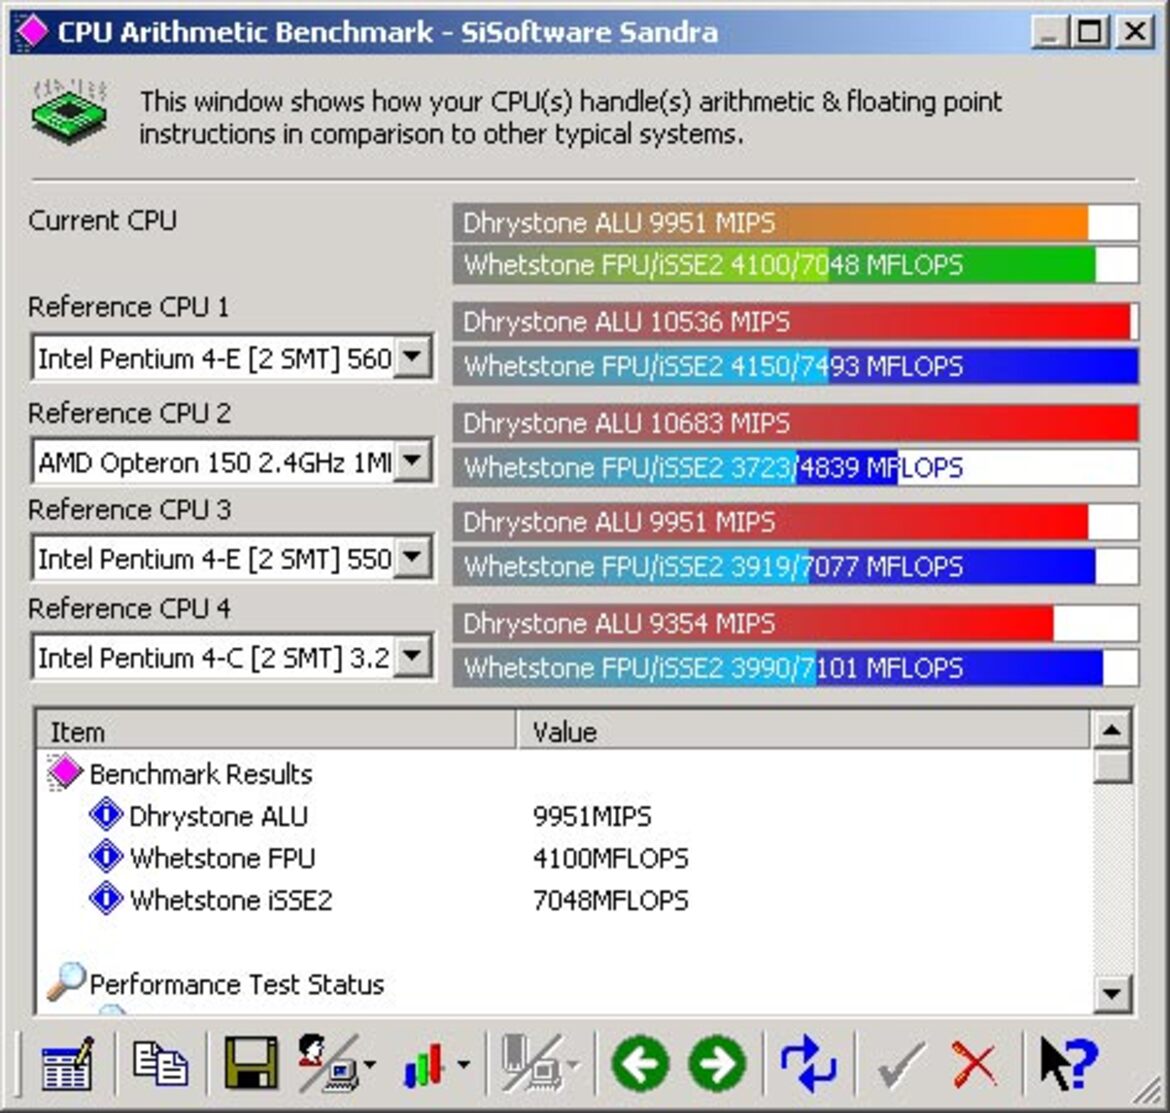Select the Whetstone iSSE2 list row
Image resolution: width=1170 pixels, height=1113 pixels.
[x=563, y=899]
